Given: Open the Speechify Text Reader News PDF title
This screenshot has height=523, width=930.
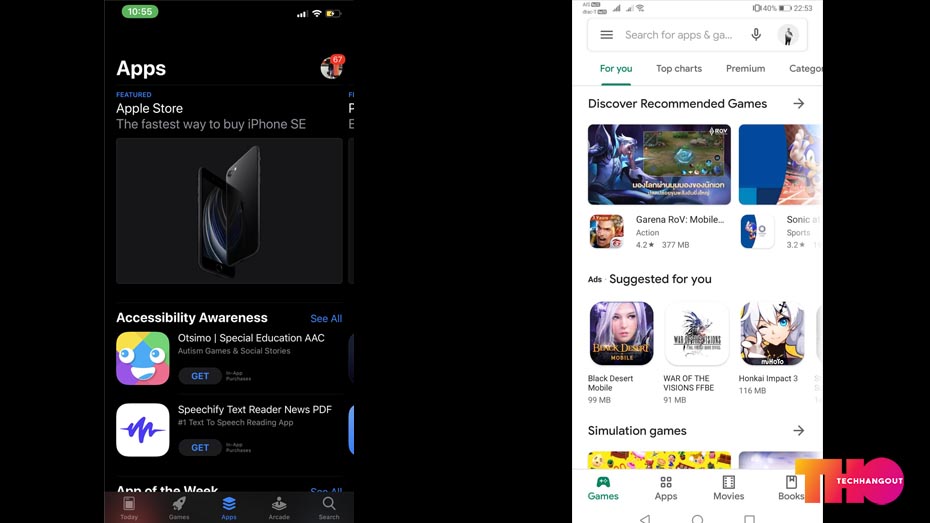Looking at the screenshot, I should click(254, 410).
